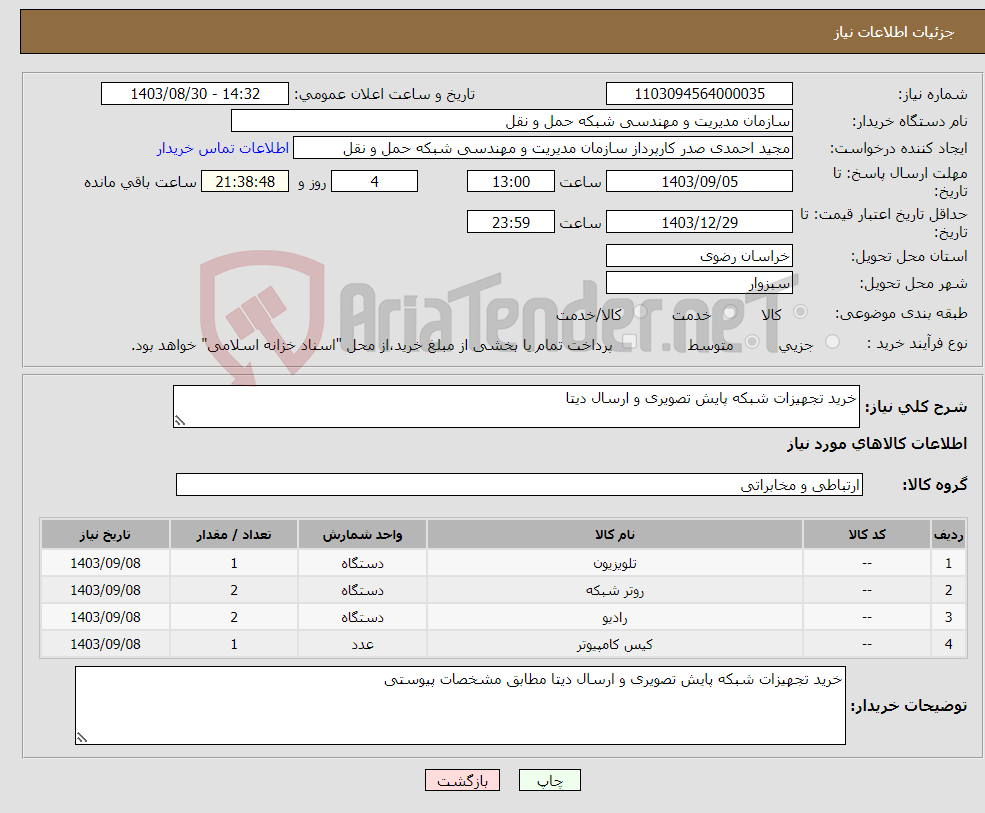Click the delivery city field سبزوار
The height and width of the screenshot is (813, 985).
(699, 283)
